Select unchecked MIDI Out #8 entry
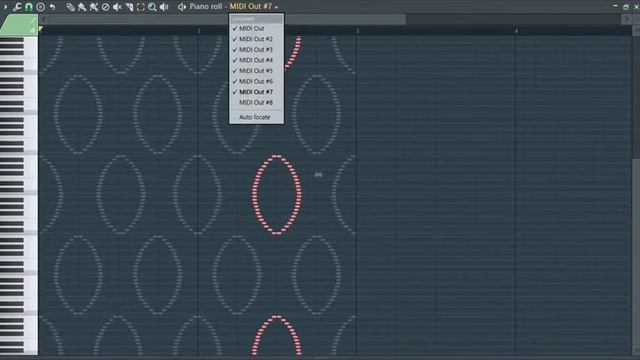640x360 pixels. coord(256,103)
